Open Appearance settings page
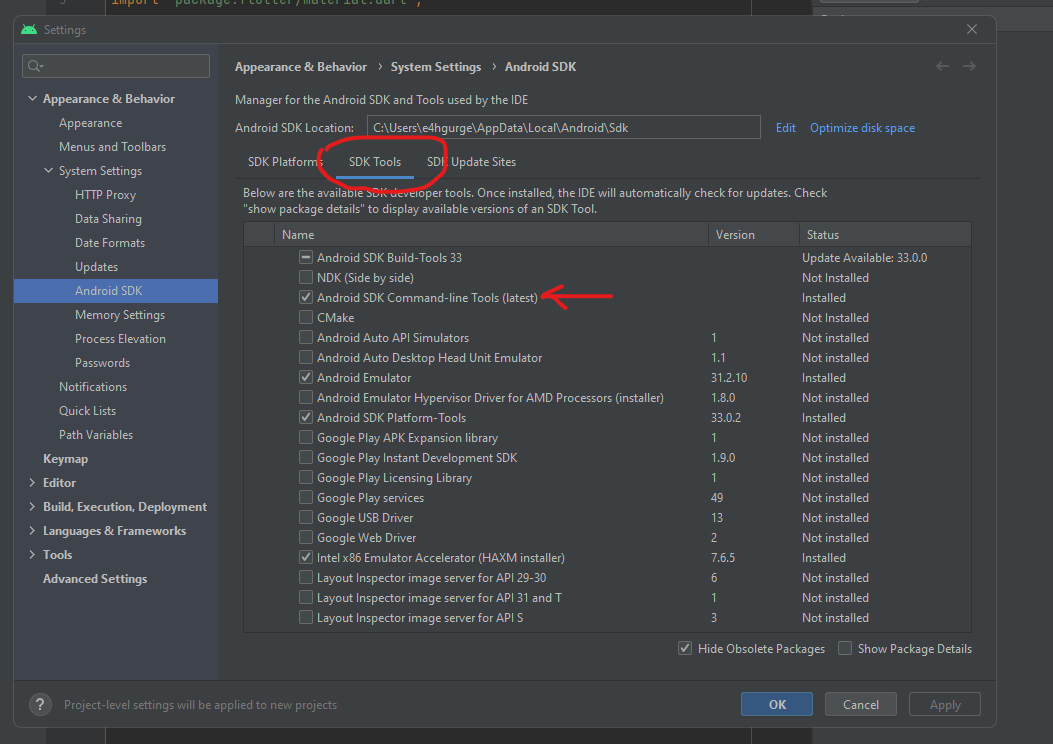This screenshot has height=744, width=1053. tap(91, 123)
